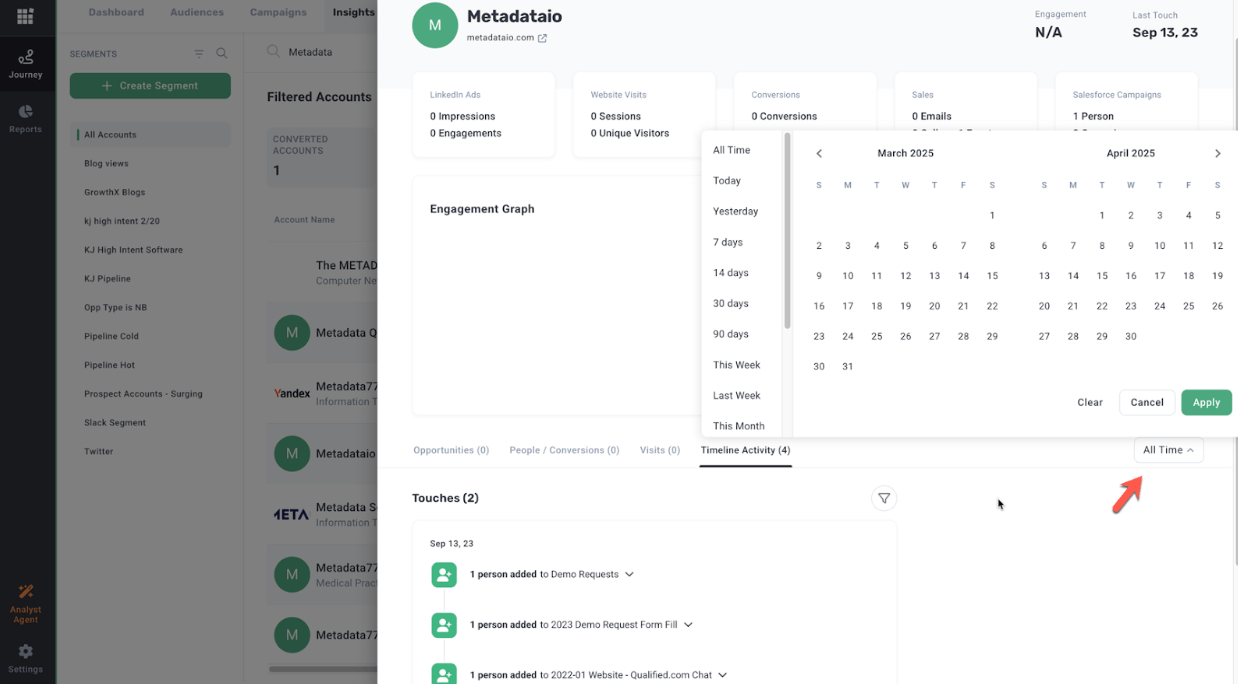Select the Last Week preset
Viewport: 1238px width, 684px height.
click(x=737, y=396)
